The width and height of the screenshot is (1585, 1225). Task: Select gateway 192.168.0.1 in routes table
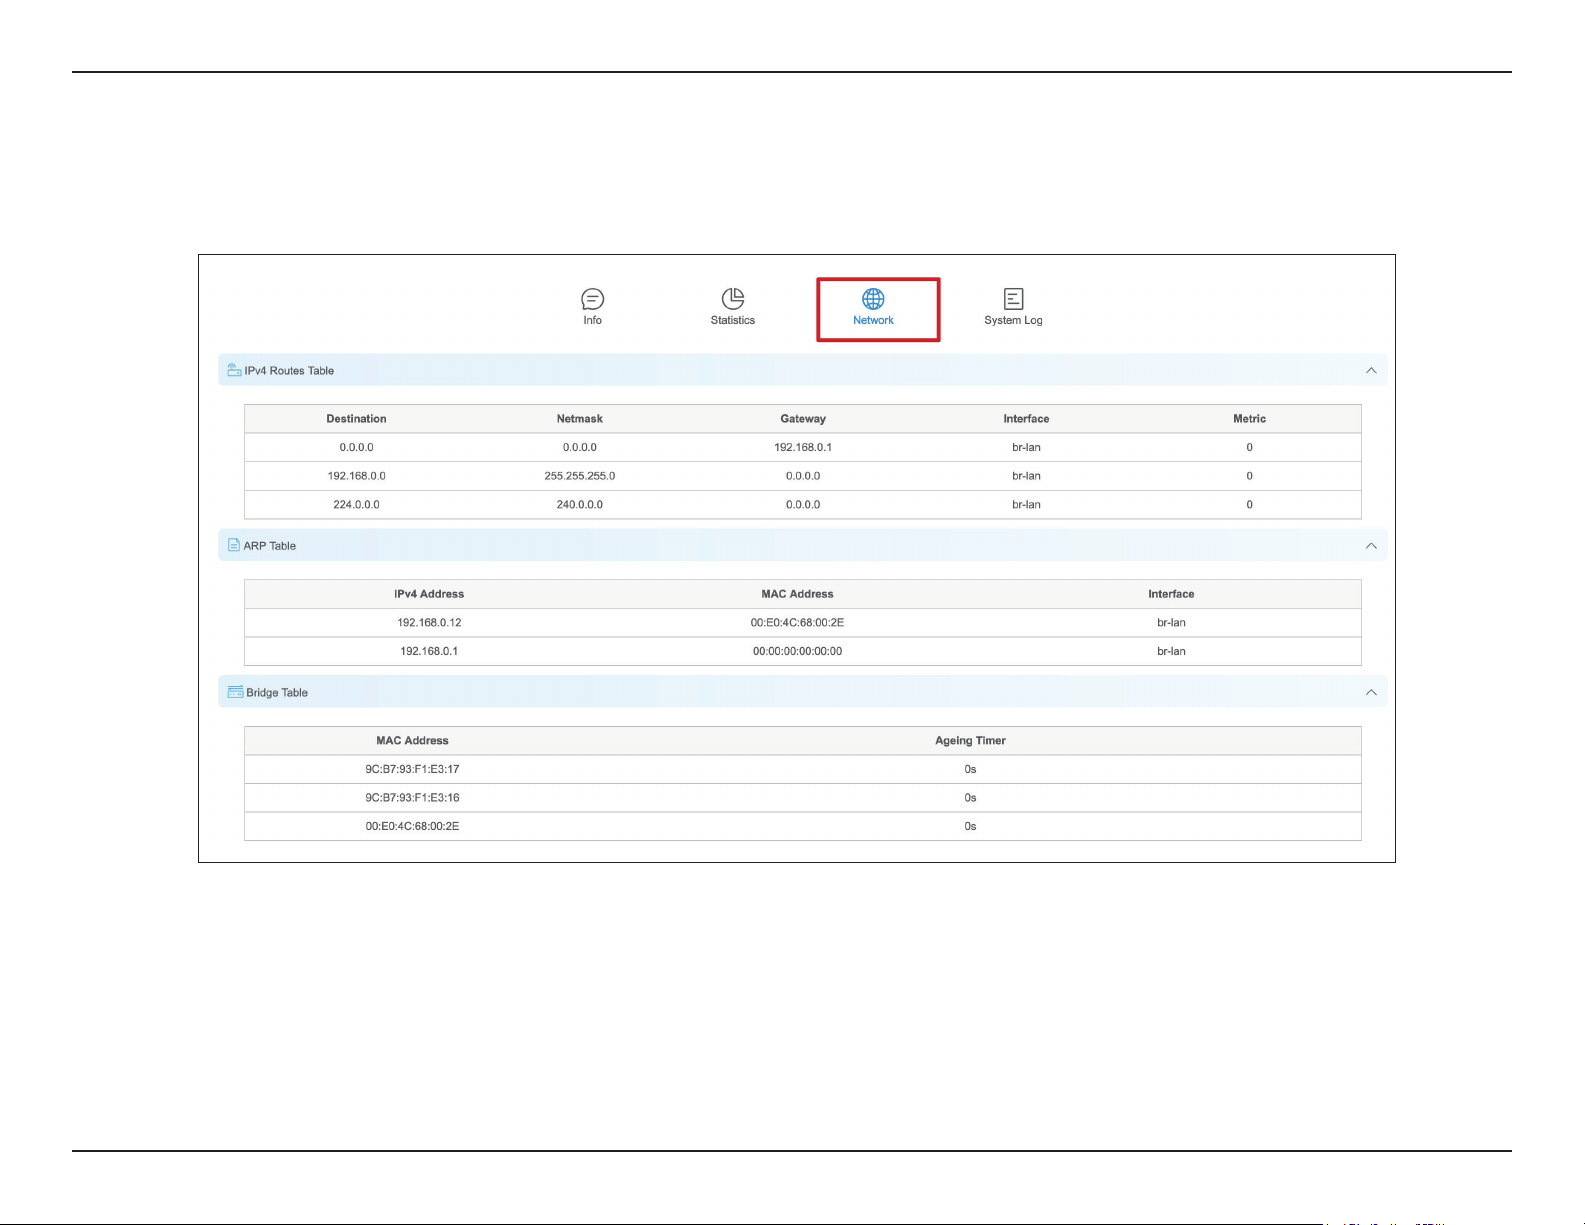(803, 448)
